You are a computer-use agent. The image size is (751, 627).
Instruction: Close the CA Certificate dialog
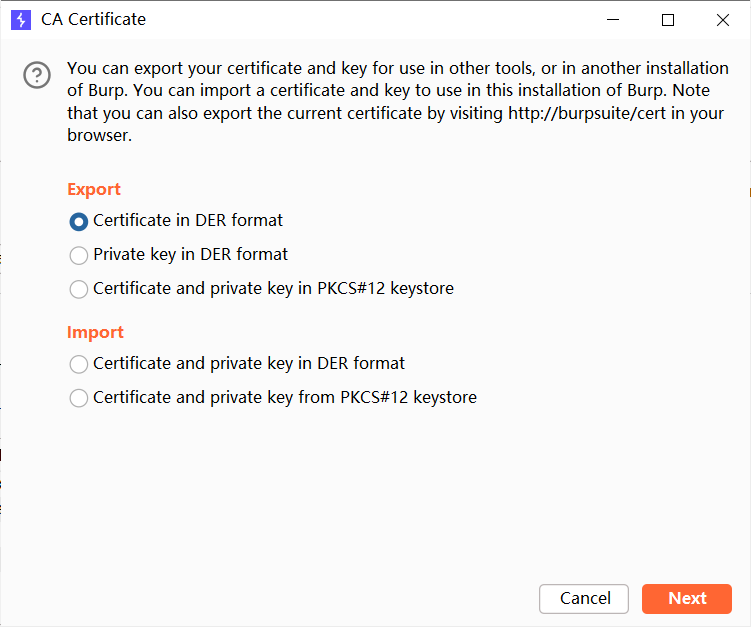click(x=722, y=19)
